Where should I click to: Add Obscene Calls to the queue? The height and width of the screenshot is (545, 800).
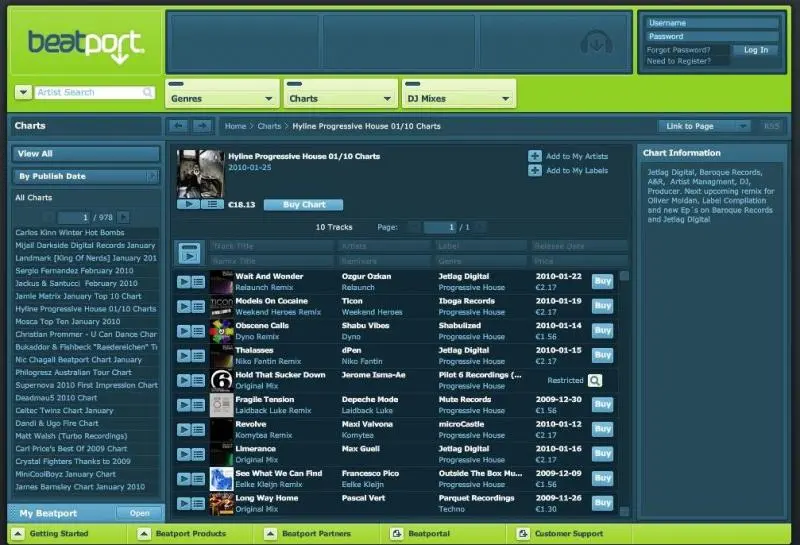point(199,331)
